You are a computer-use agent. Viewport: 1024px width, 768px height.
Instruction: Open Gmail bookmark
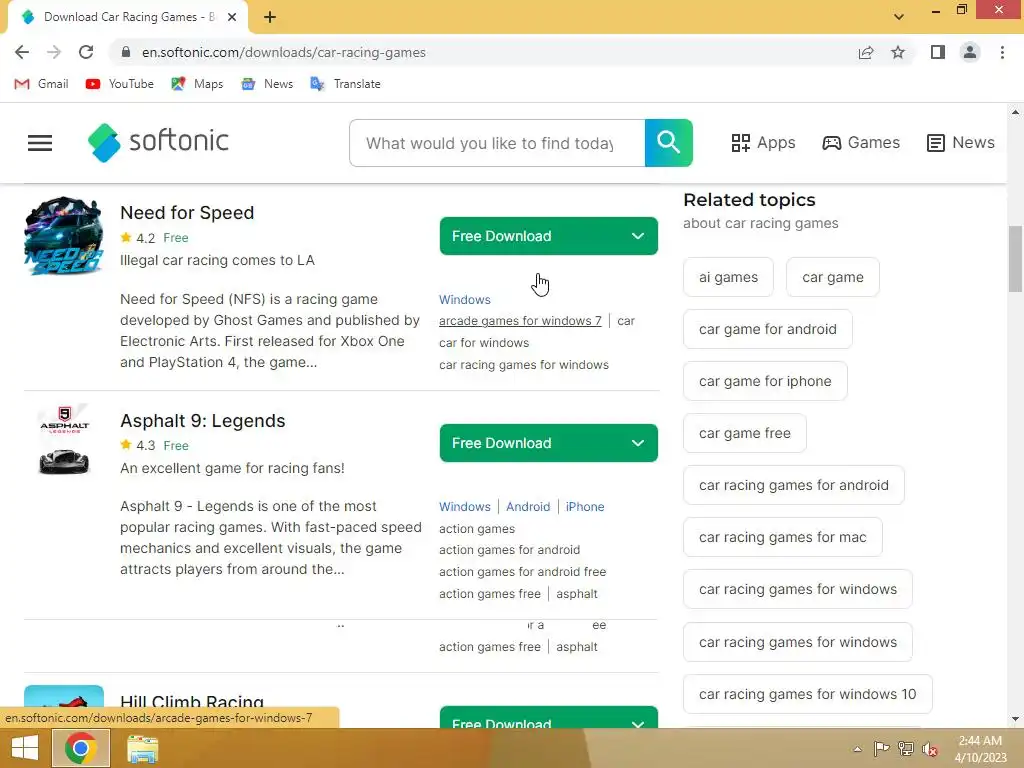pos(41,84)
